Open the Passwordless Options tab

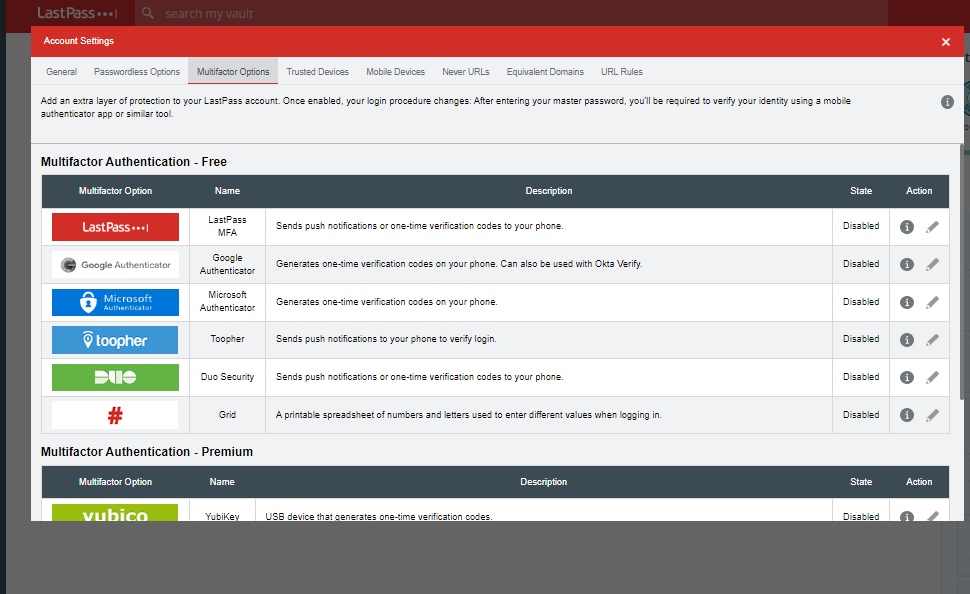[137, 72]
